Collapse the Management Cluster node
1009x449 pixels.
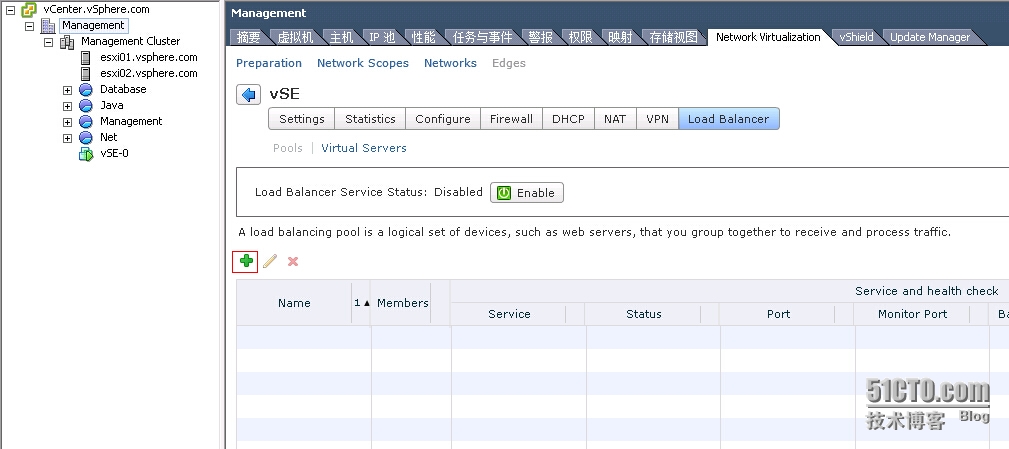pos(48,42)
